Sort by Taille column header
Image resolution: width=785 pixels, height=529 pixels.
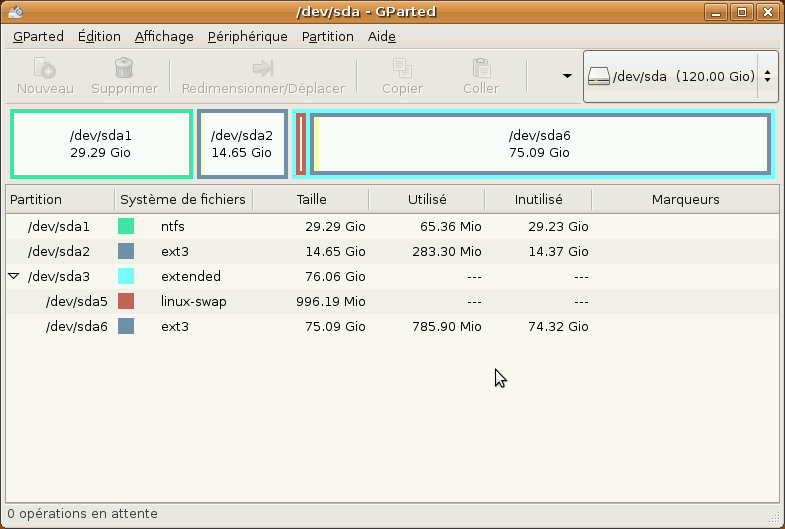[x=311, y=199]
